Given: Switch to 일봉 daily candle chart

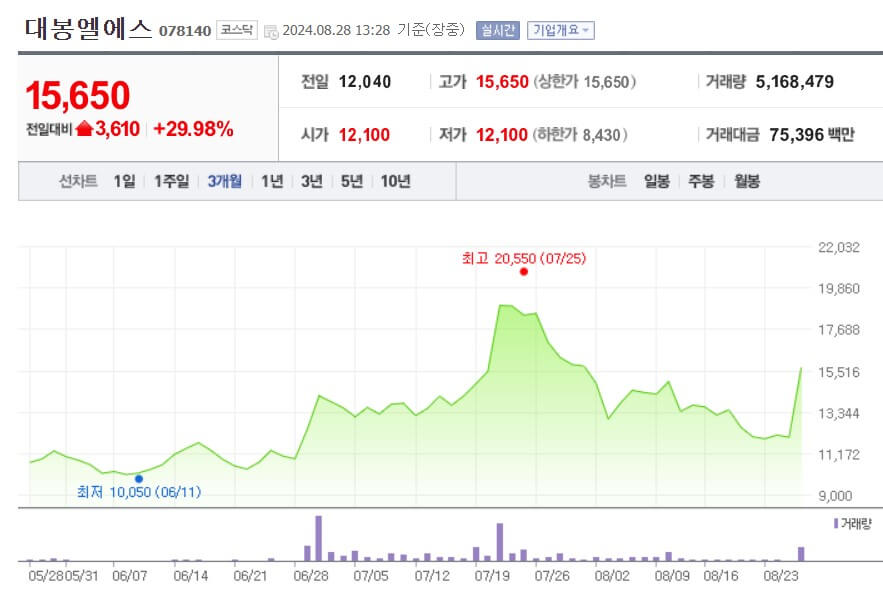Looking at the screenshot, I should click(x=654, y=182).
